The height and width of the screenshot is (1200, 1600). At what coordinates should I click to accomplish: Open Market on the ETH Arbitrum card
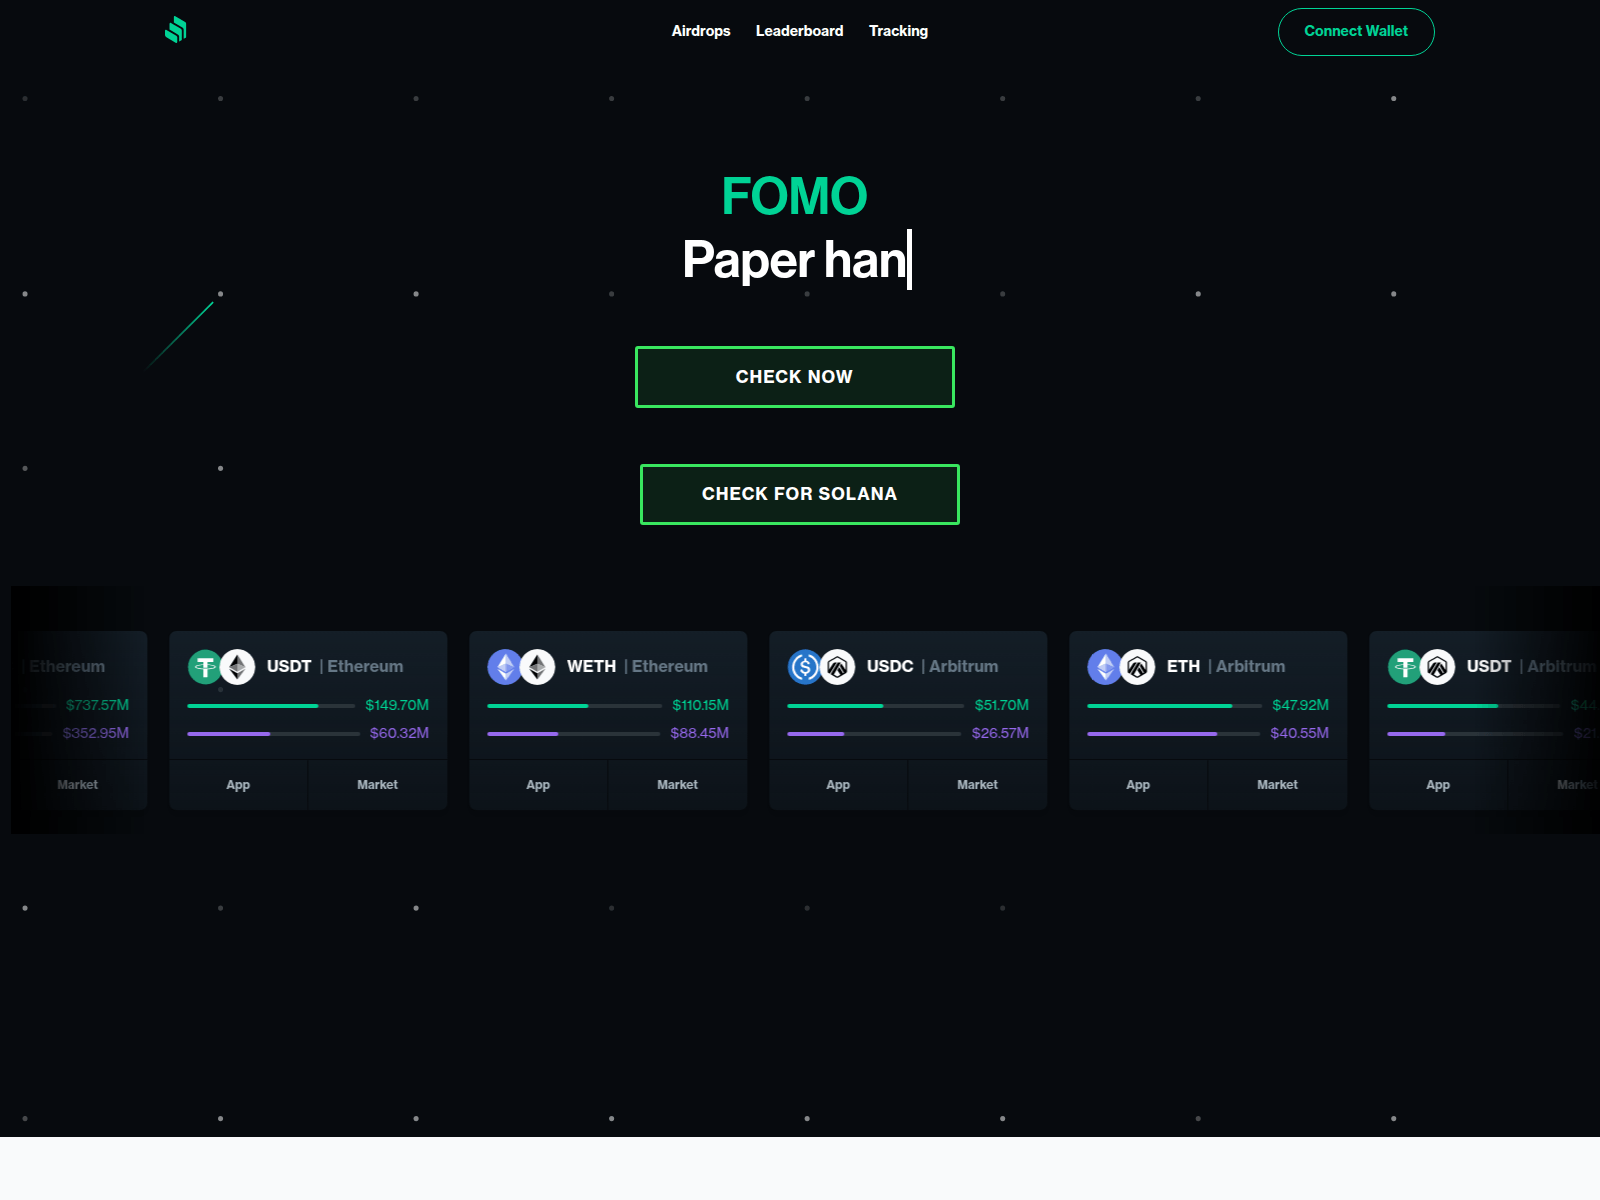pyautogui.click(x=1277, y=785)
